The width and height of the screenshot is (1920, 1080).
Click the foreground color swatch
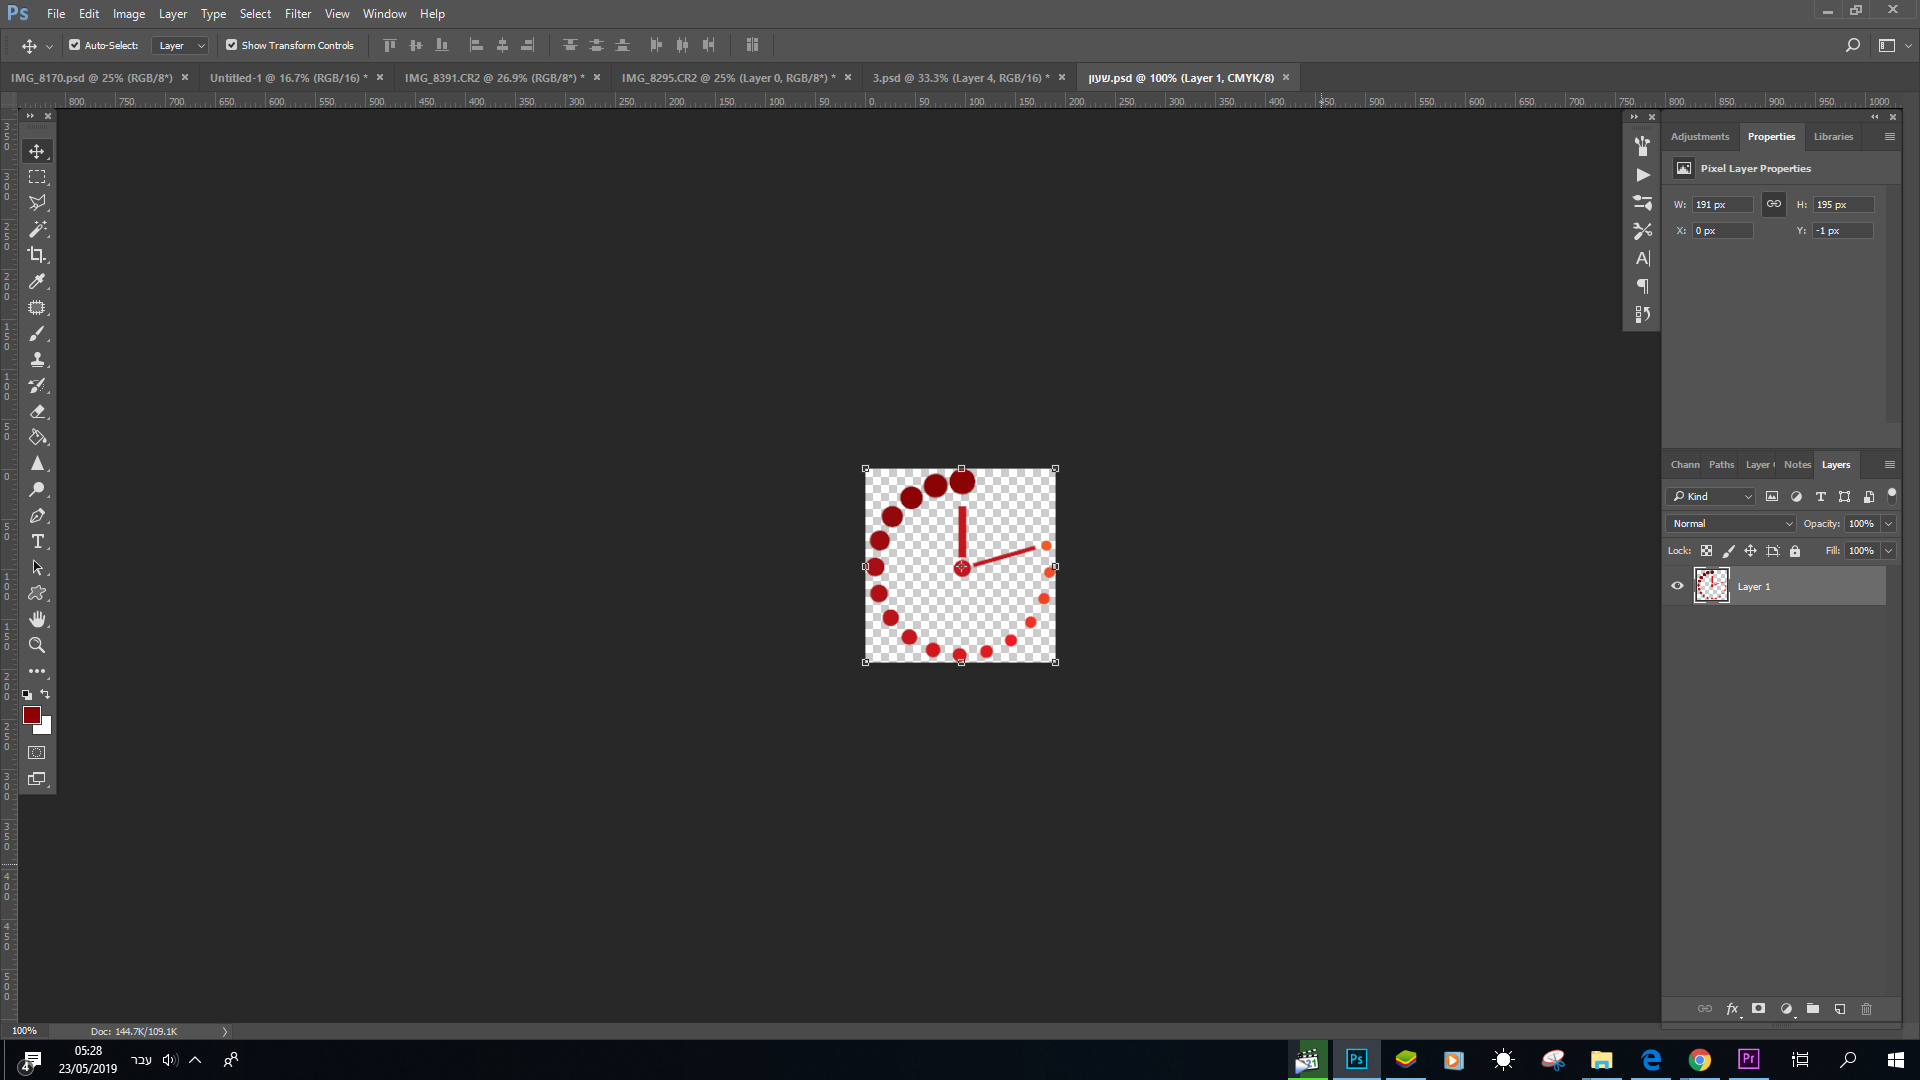point(31,714)
